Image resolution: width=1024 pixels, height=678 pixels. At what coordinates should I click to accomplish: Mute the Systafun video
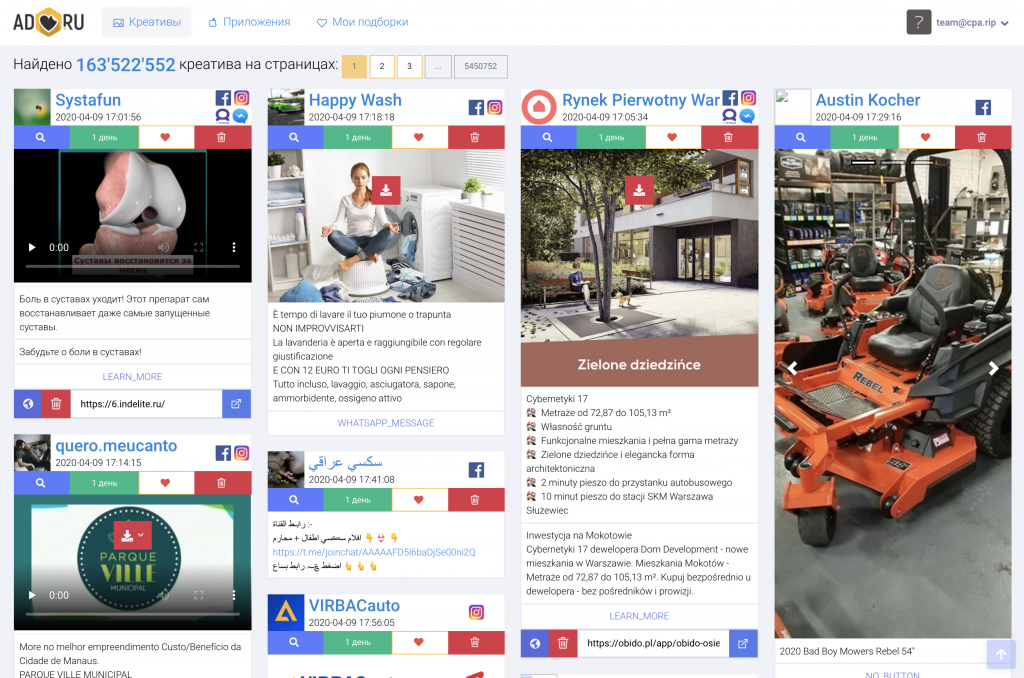pos(163,248)
